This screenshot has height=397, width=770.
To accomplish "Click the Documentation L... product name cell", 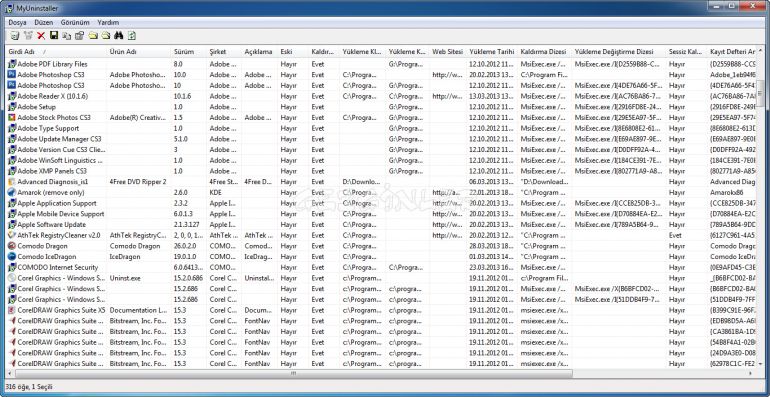I will tap(138, 311).
